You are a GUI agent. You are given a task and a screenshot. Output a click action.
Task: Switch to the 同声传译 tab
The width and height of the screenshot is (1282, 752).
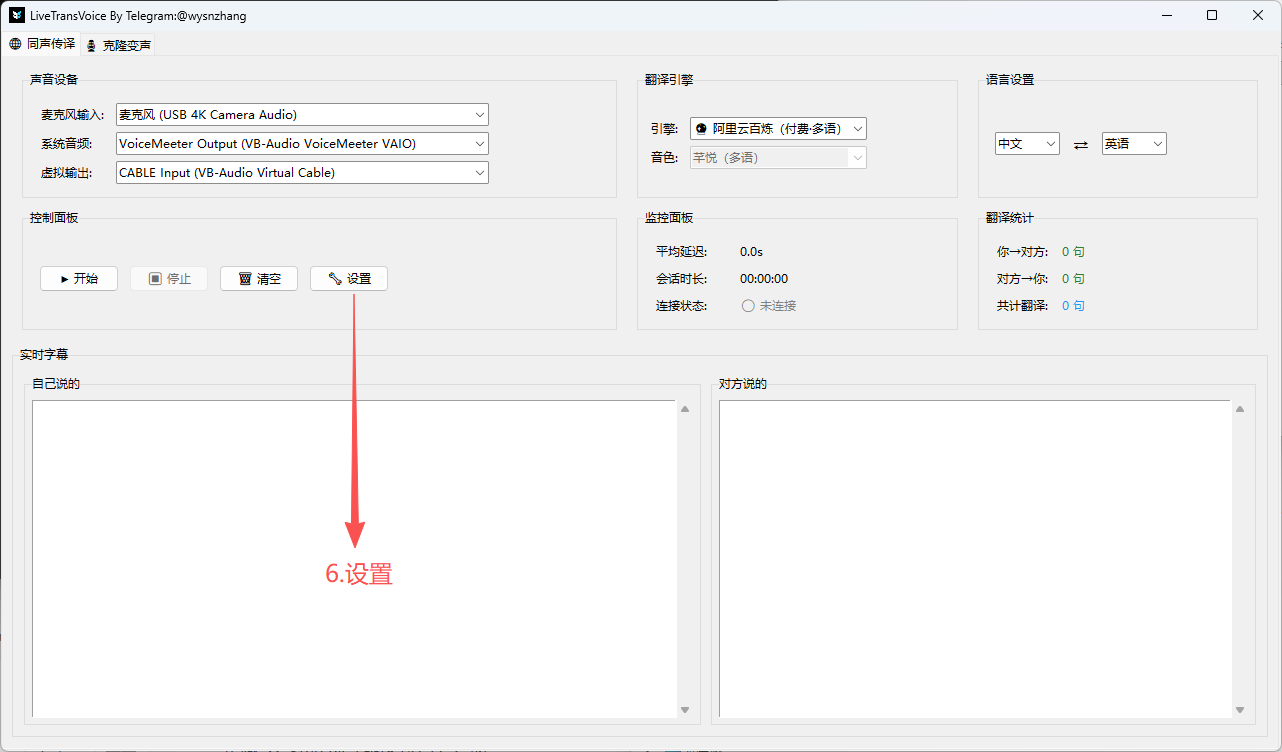[x=42, y=44]
